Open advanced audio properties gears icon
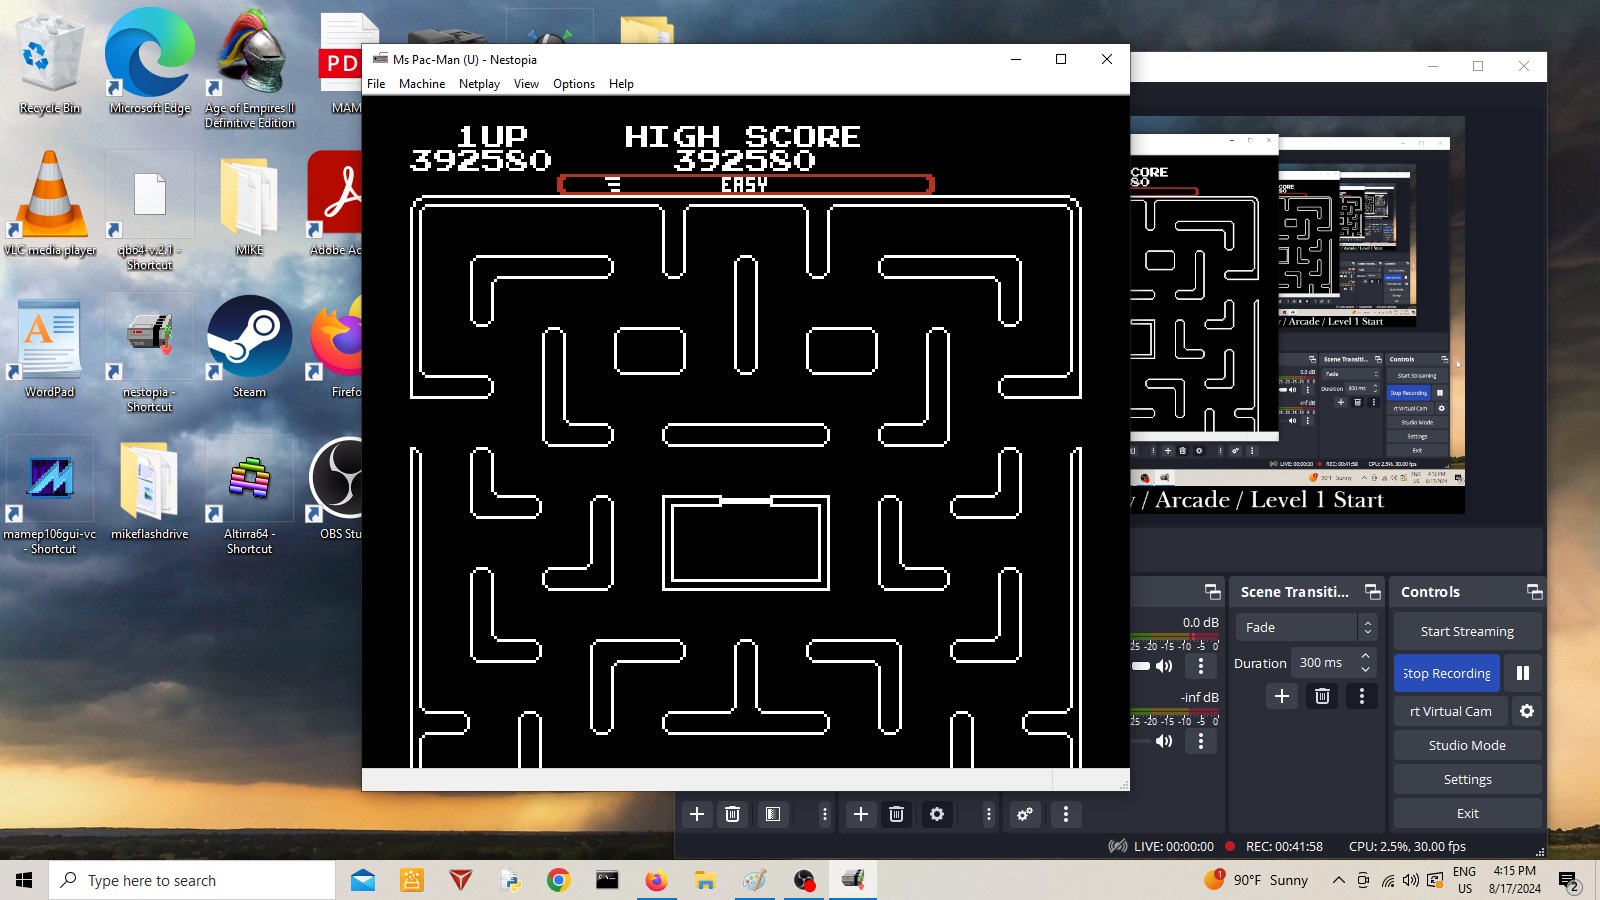 tap(1025, 814)
